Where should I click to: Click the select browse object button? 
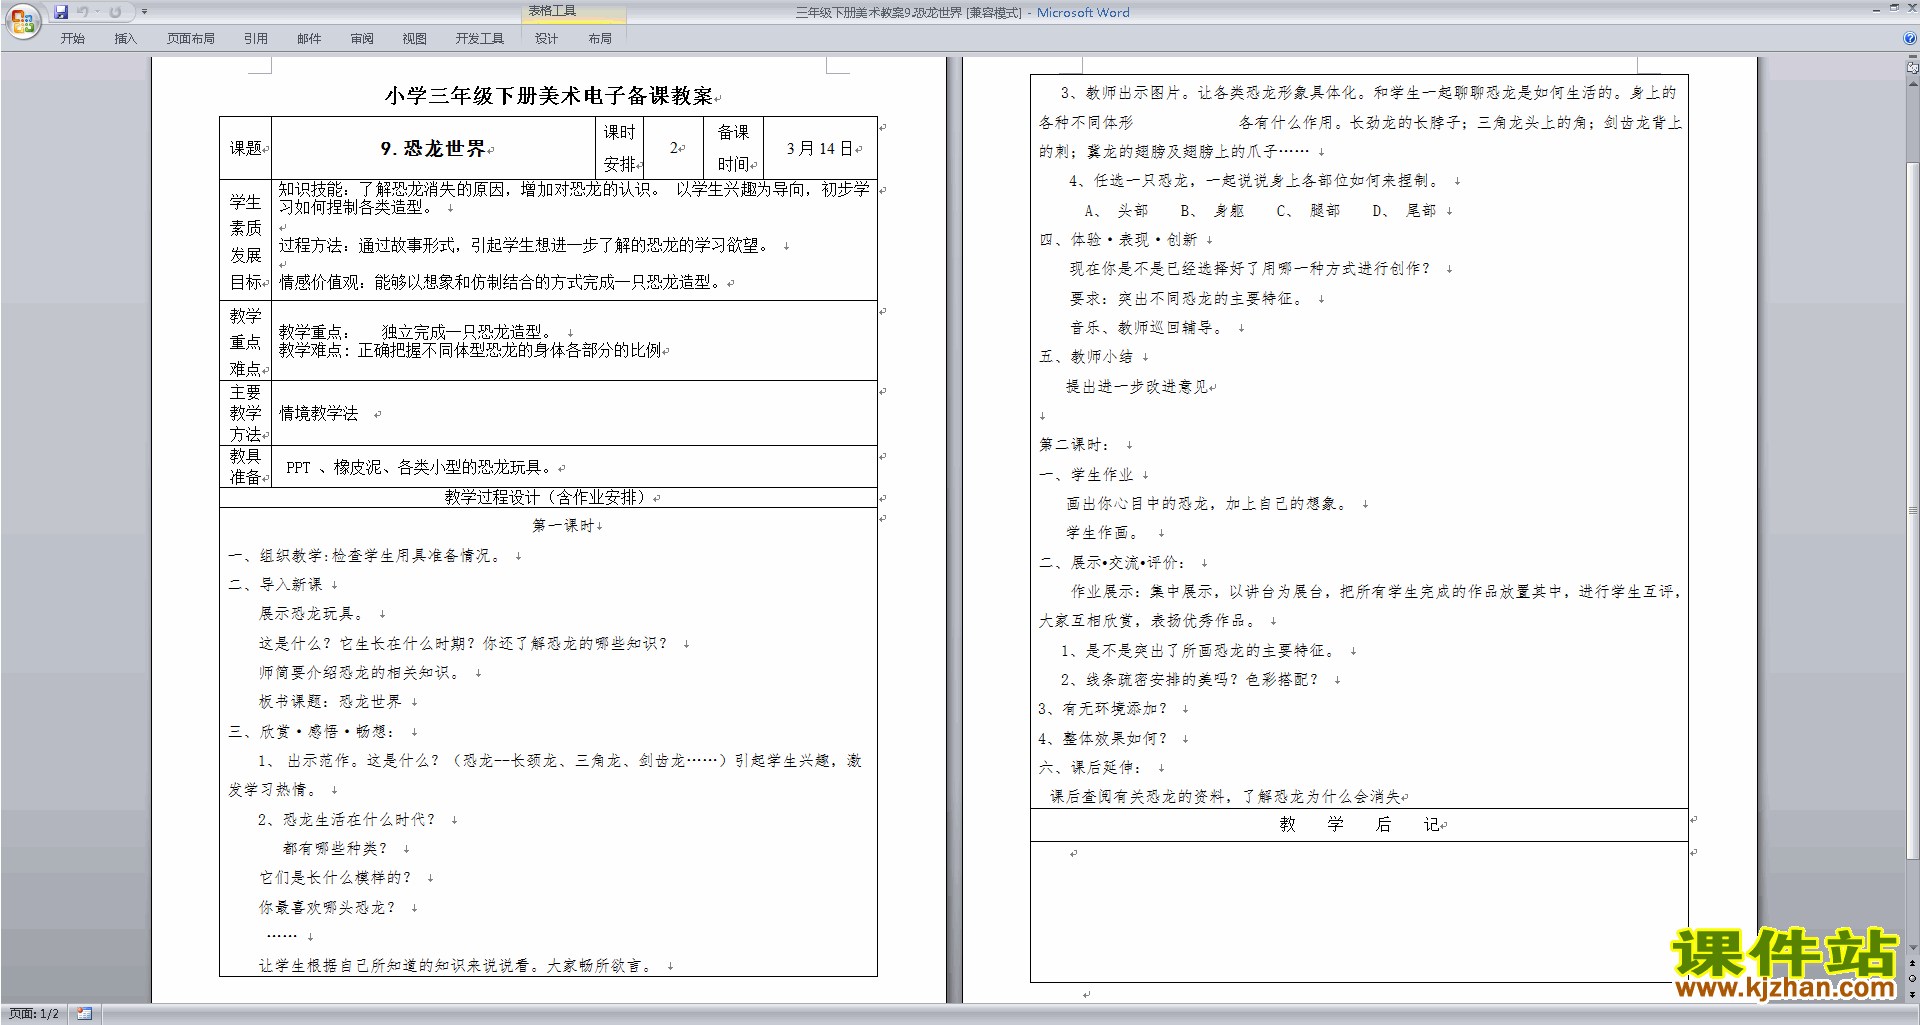point(1913,978)
